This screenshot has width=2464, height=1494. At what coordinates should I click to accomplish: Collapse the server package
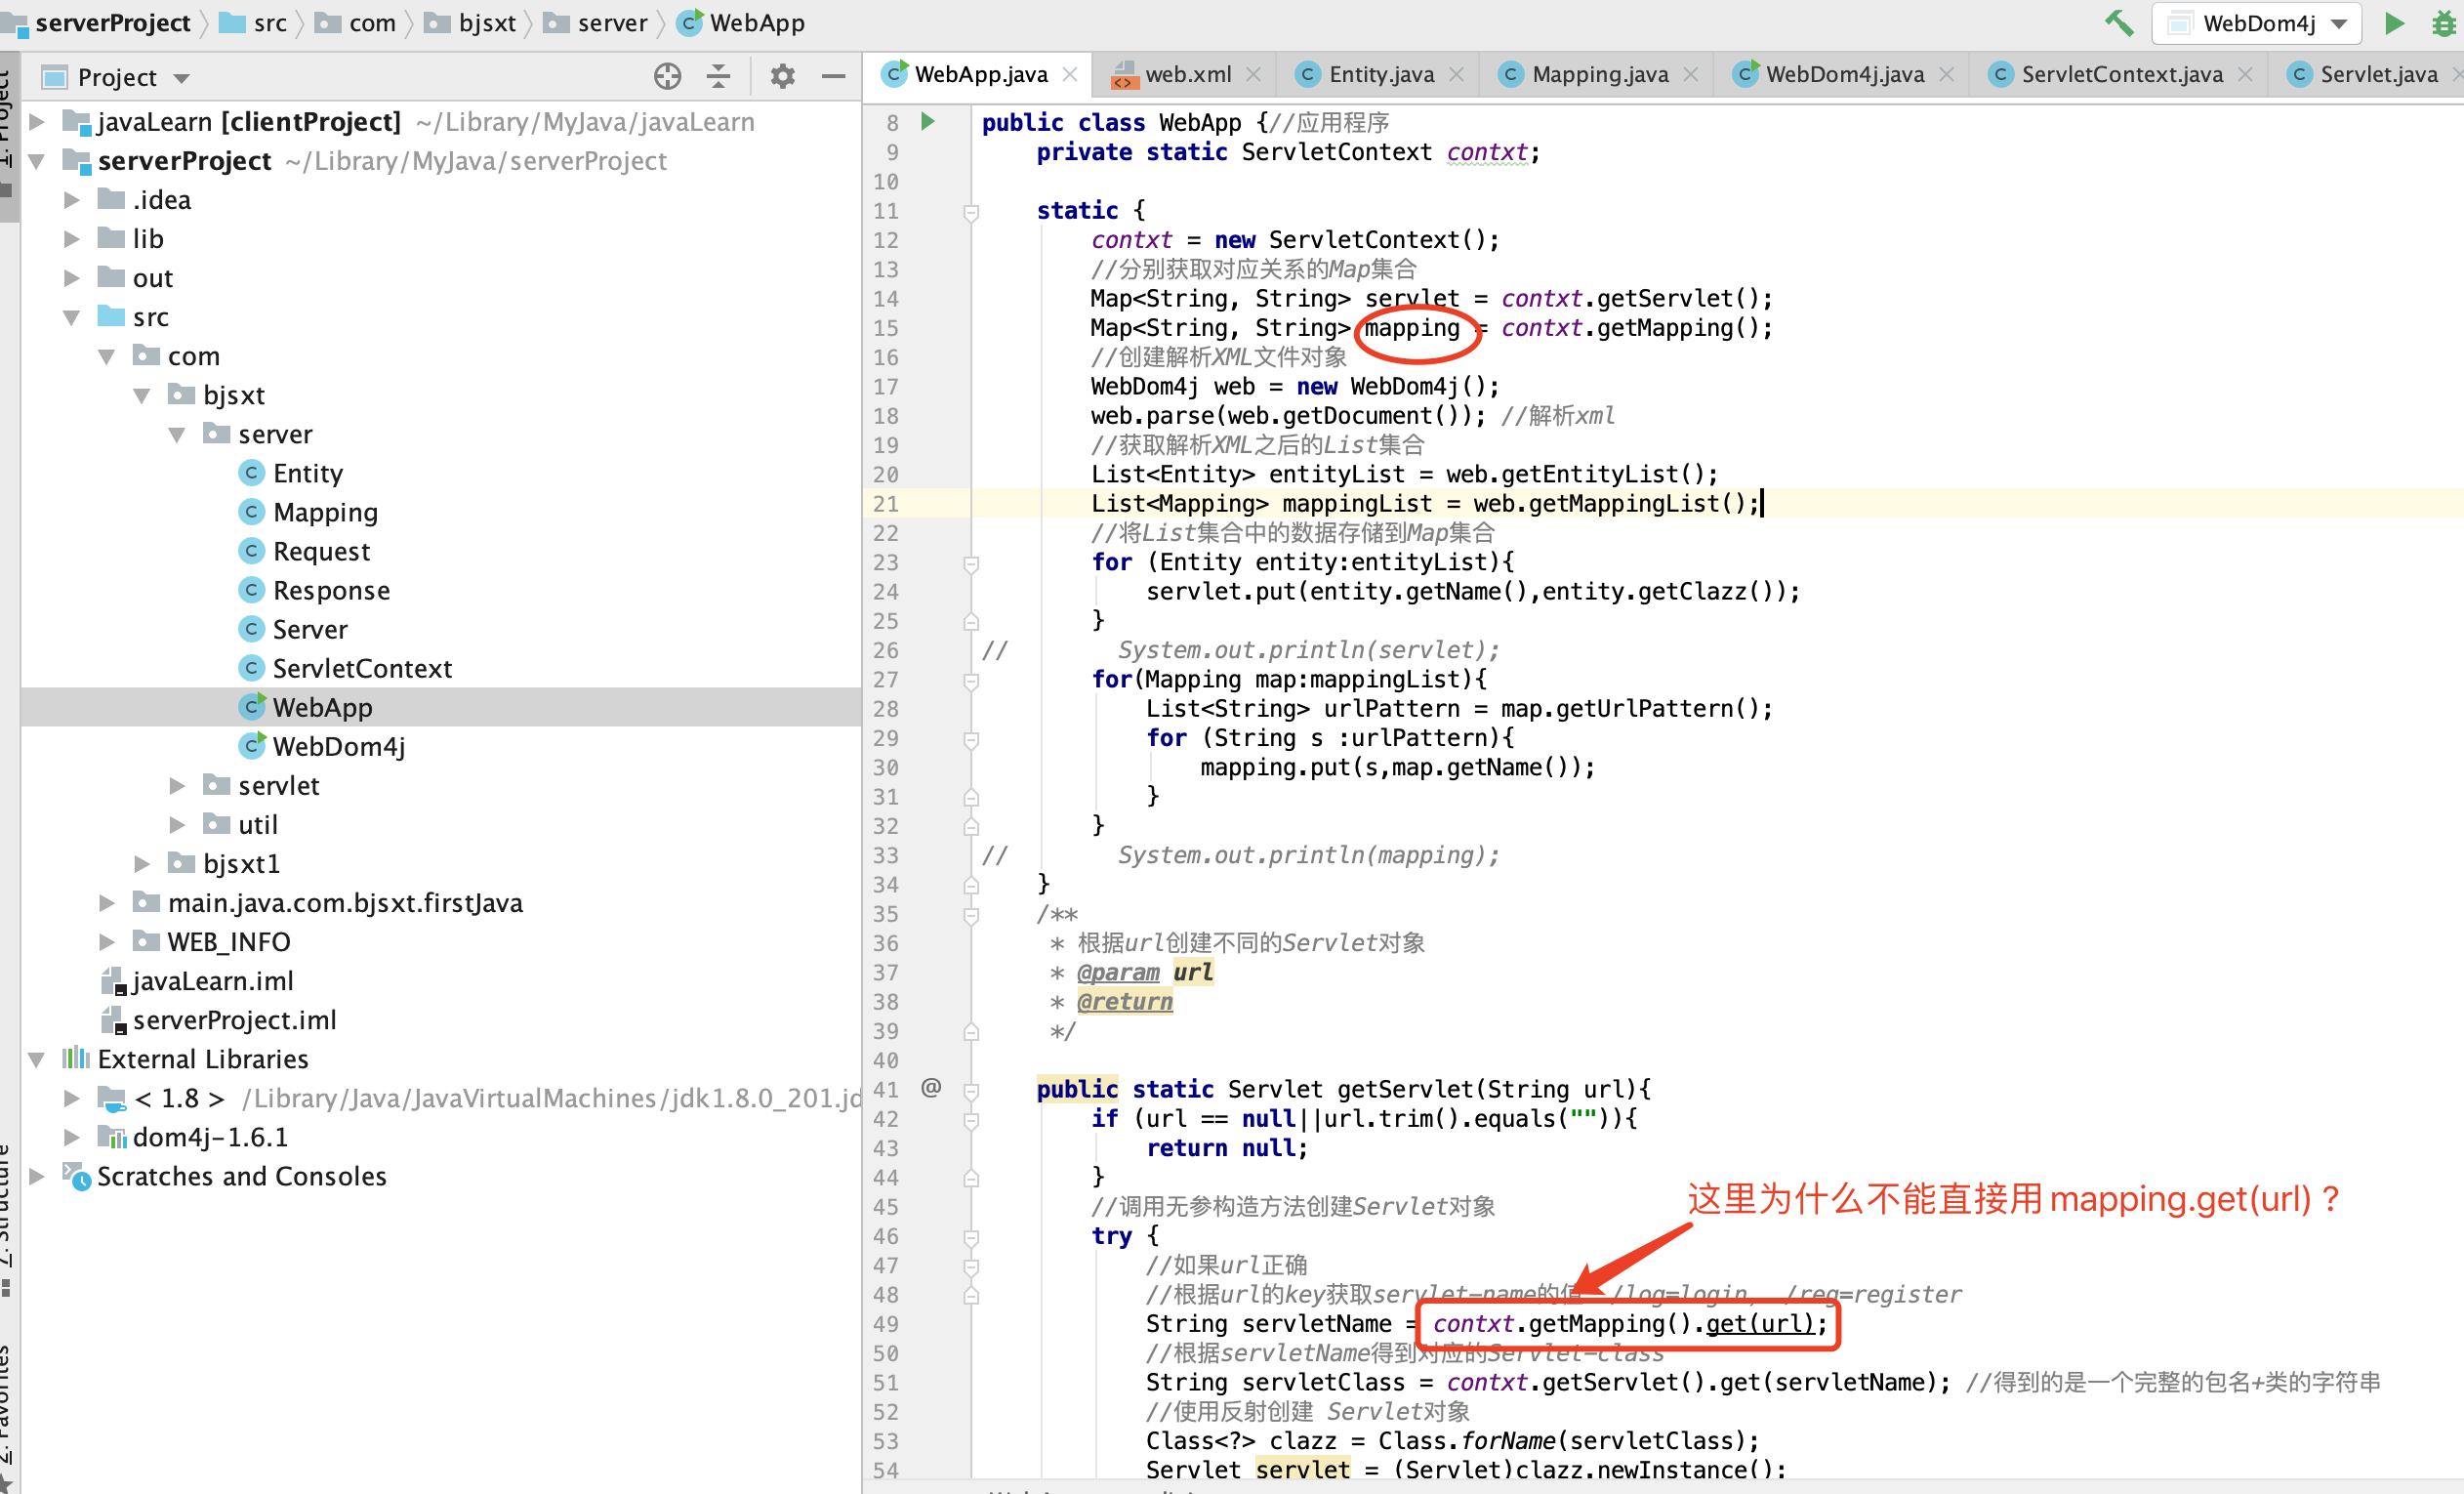[x=177, y=434]
